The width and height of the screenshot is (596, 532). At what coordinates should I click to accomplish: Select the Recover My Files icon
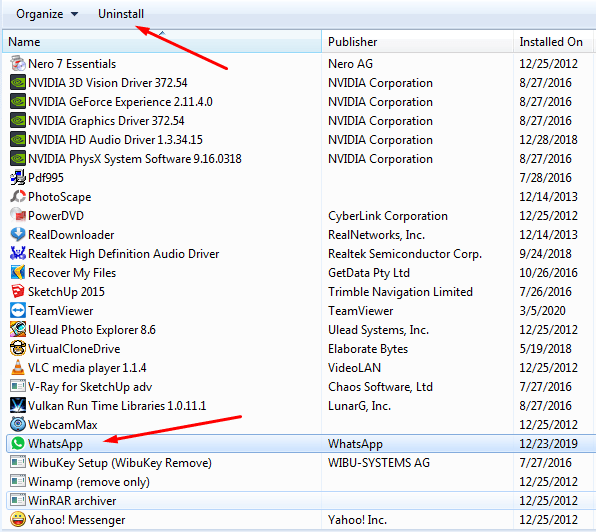click(18, 272)
